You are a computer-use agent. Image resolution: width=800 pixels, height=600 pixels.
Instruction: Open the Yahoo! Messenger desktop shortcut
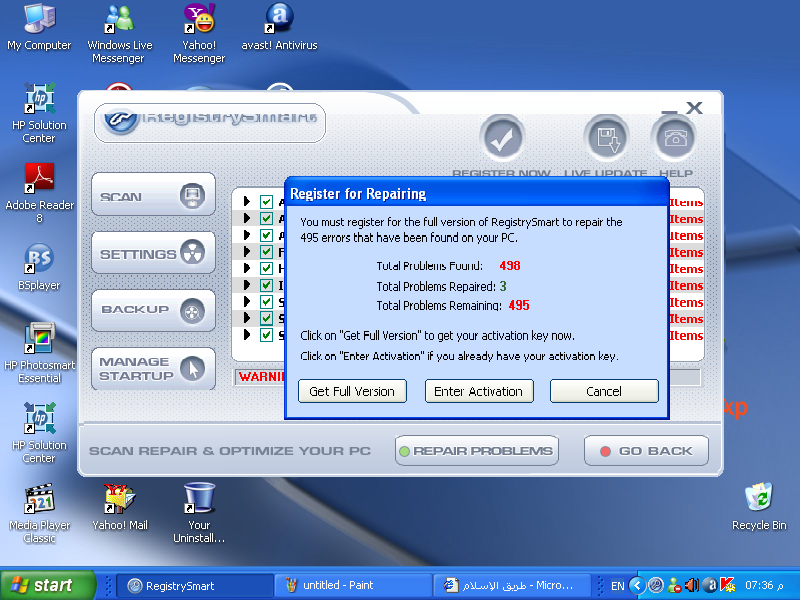[x=199, y=33]
